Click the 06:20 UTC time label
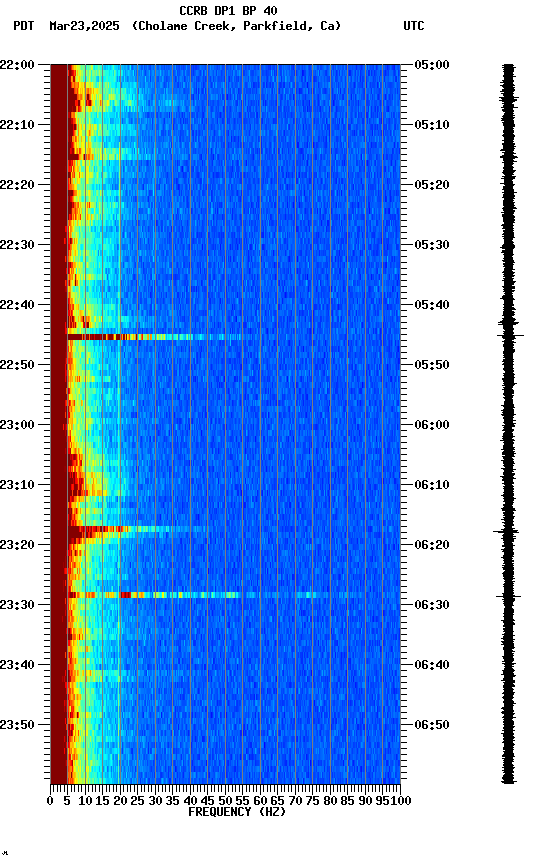 (x=432, y=546)
